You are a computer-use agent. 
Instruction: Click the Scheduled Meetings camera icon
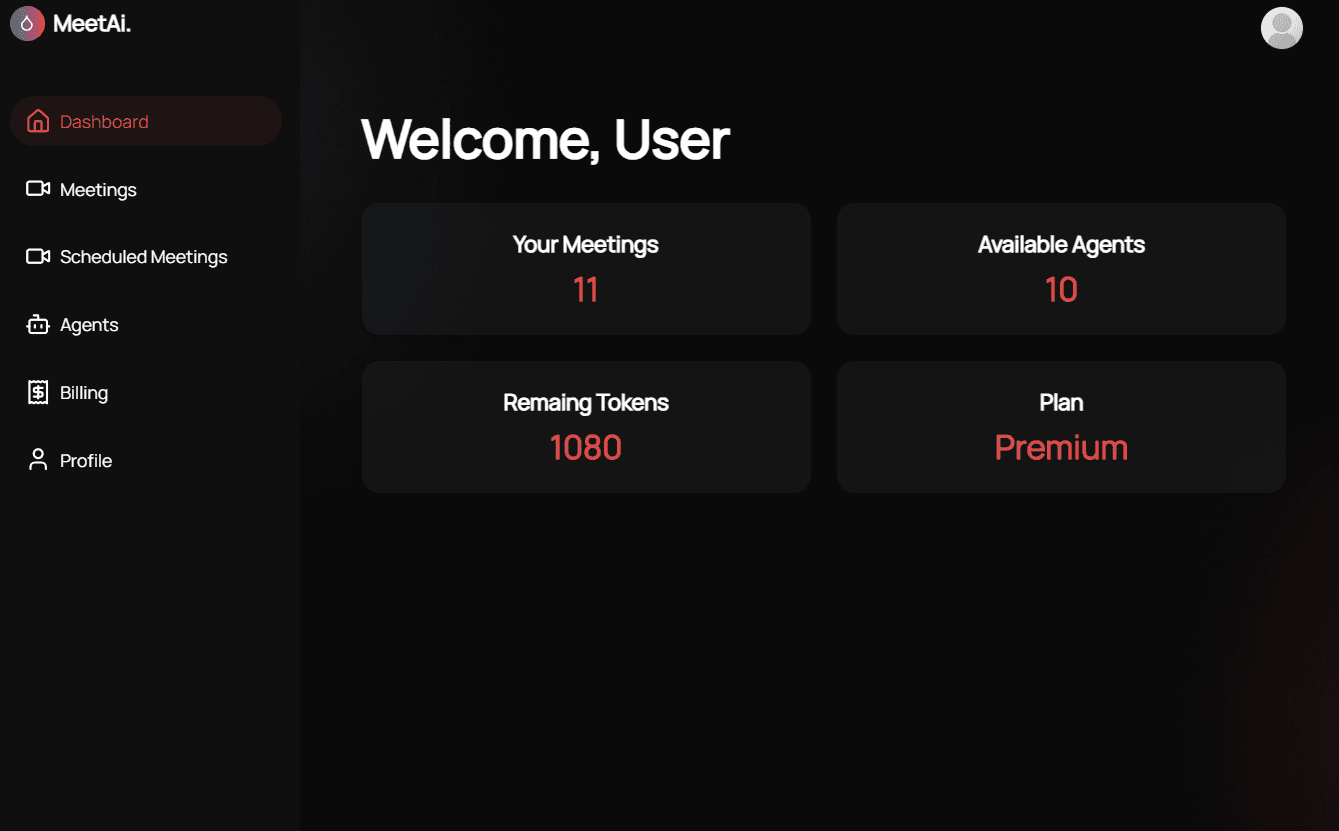click(38, 257)
